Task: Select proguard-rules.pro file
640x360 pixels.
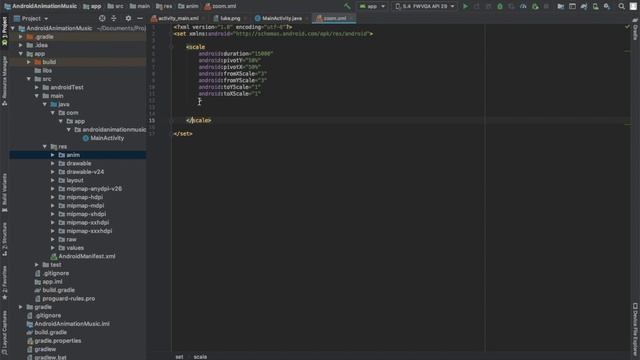Action: click(x=64, y=299)
